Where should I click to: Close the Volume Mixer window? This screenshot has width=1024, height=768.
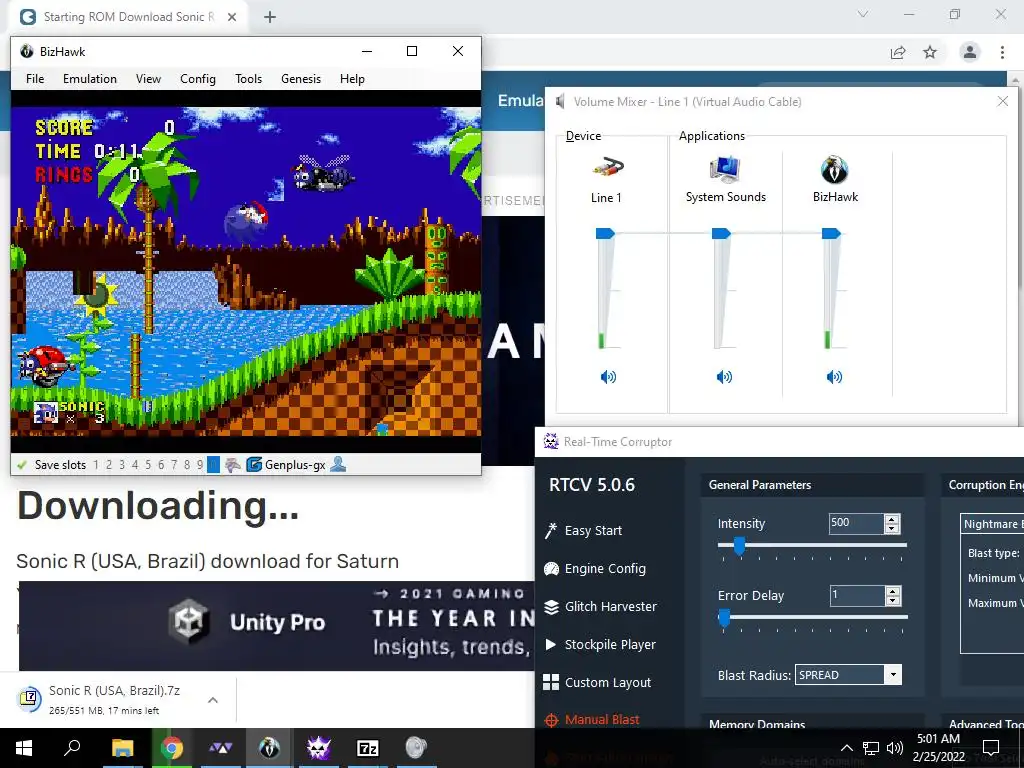(1002, 101)
